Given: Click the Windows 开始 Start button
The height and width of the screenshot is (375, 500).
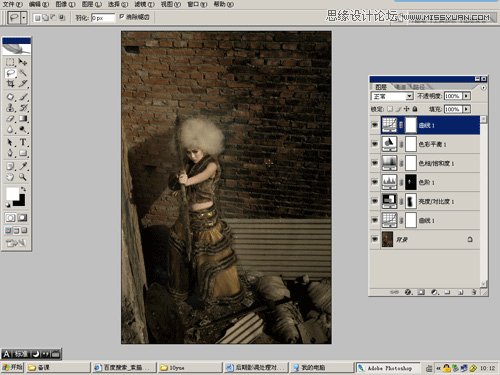Looking at the screenshot, I should pos(12,367).
